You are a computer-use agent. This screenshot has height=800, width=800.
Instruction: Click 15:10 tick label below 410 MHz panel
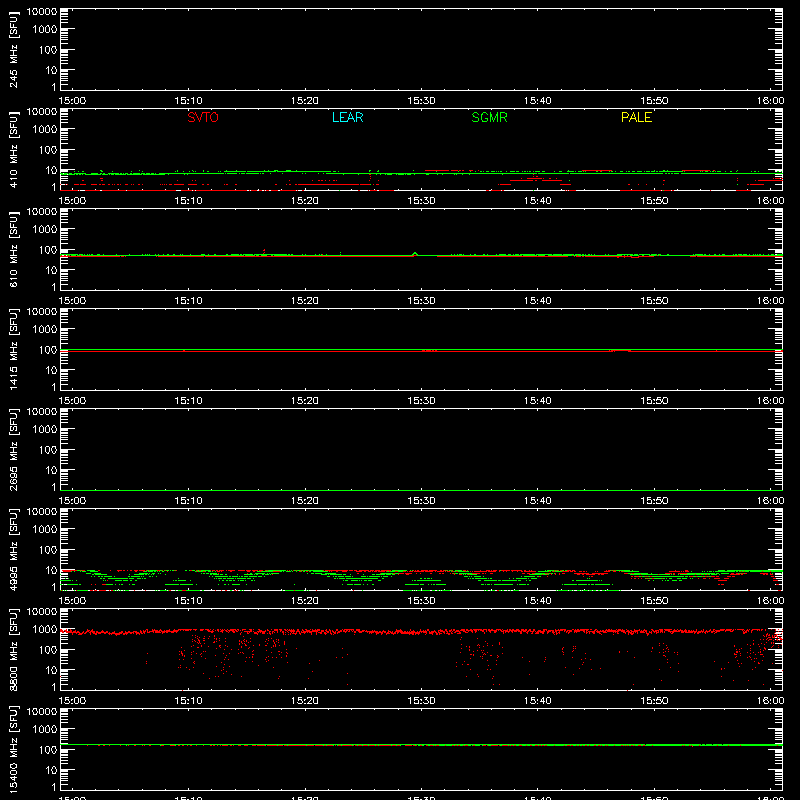188,201
